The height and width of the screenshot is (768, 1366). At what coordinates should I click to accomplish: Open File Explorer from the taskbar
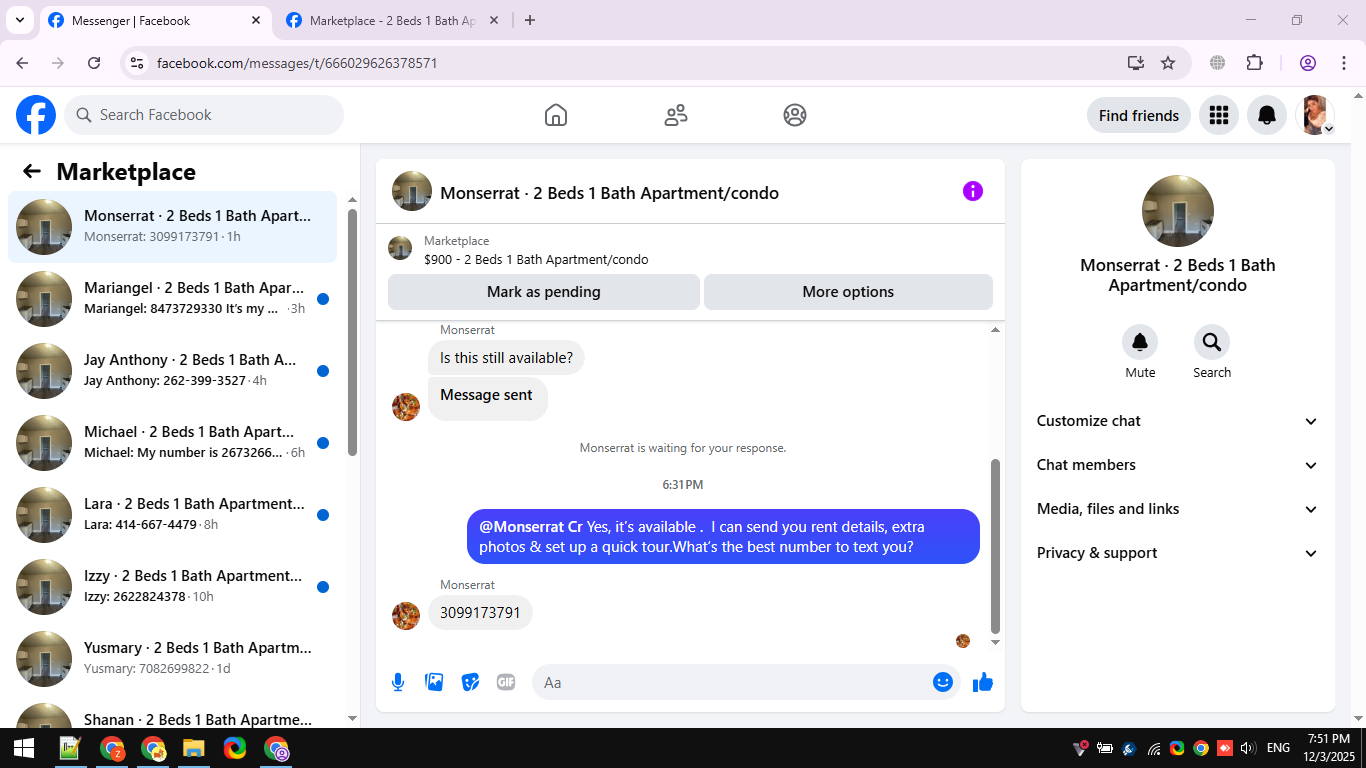[194, 748]
